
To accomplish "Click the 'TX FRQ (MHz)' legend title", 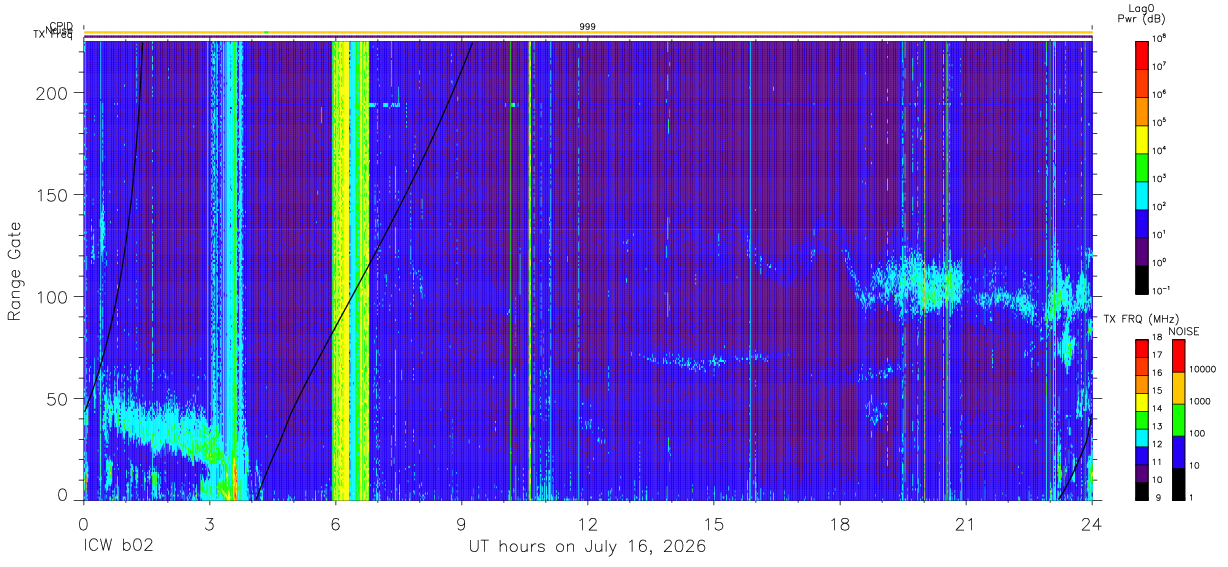I will click(x=1139, y=318).
